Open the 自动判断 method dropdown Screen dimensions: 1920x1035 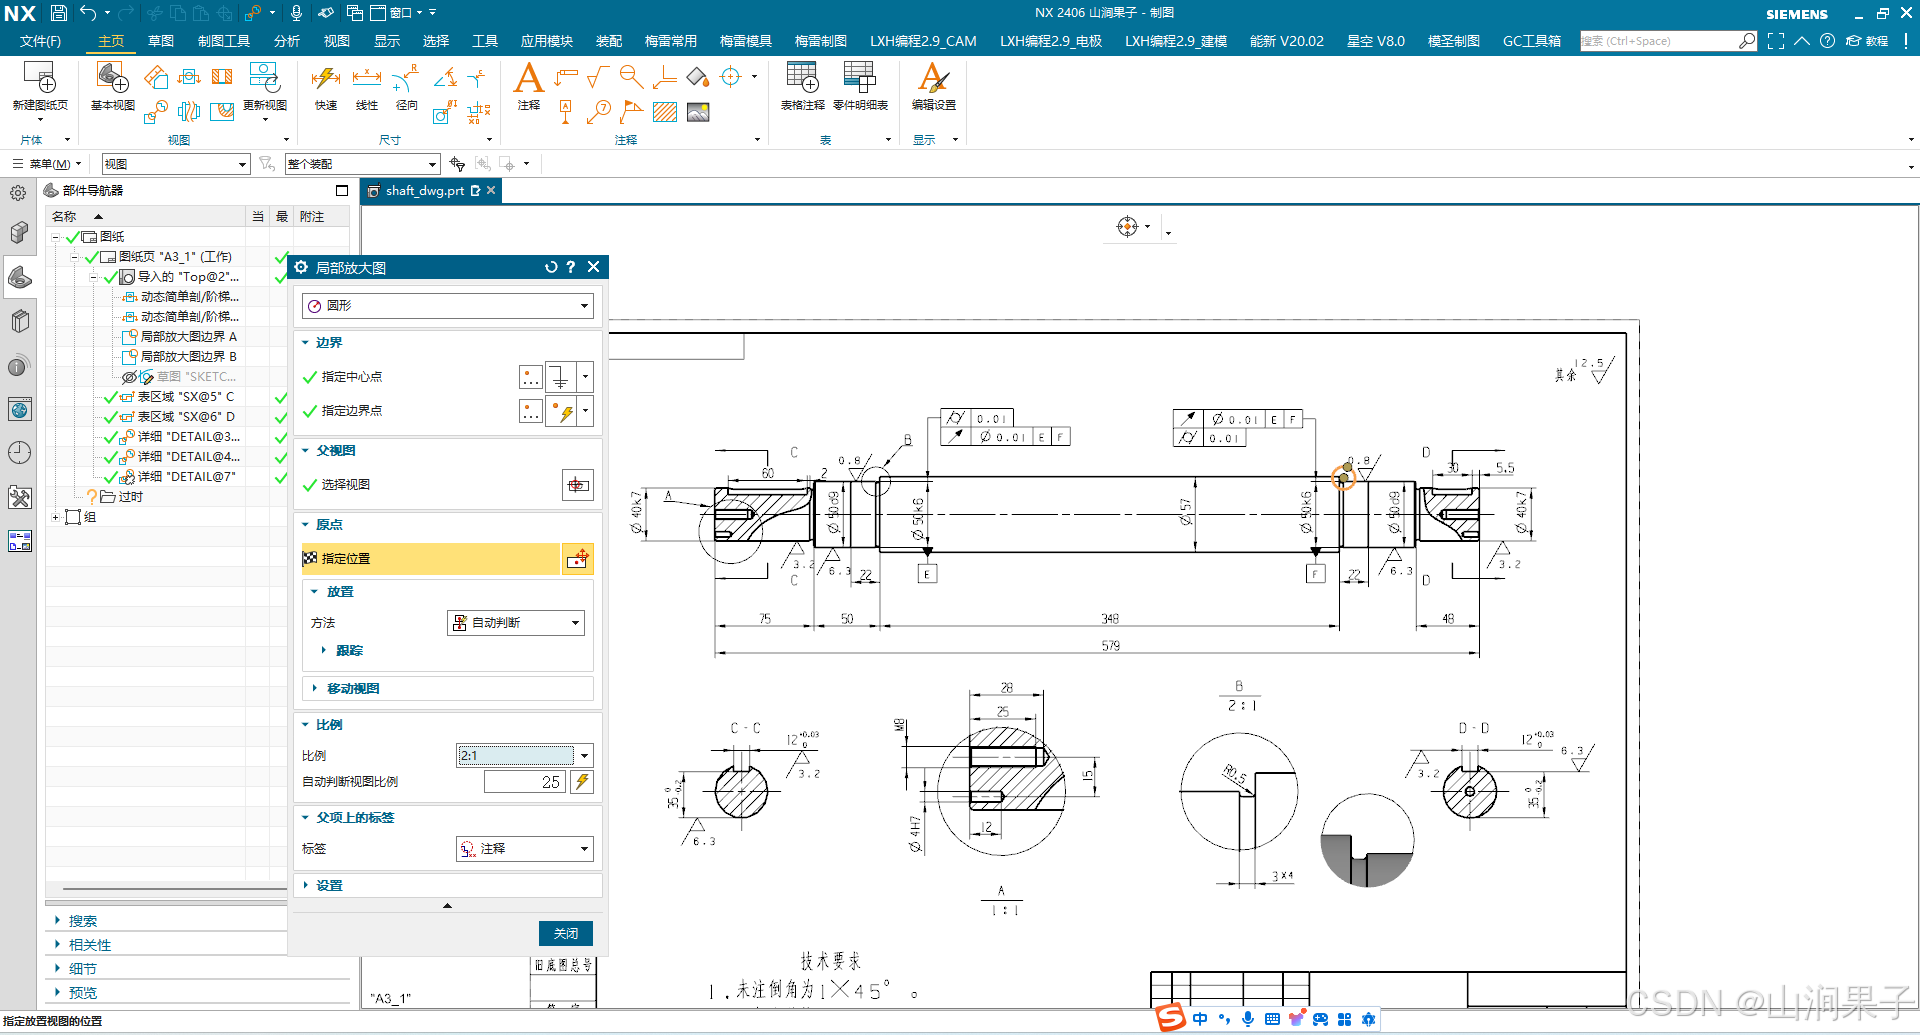pos(515,623)
